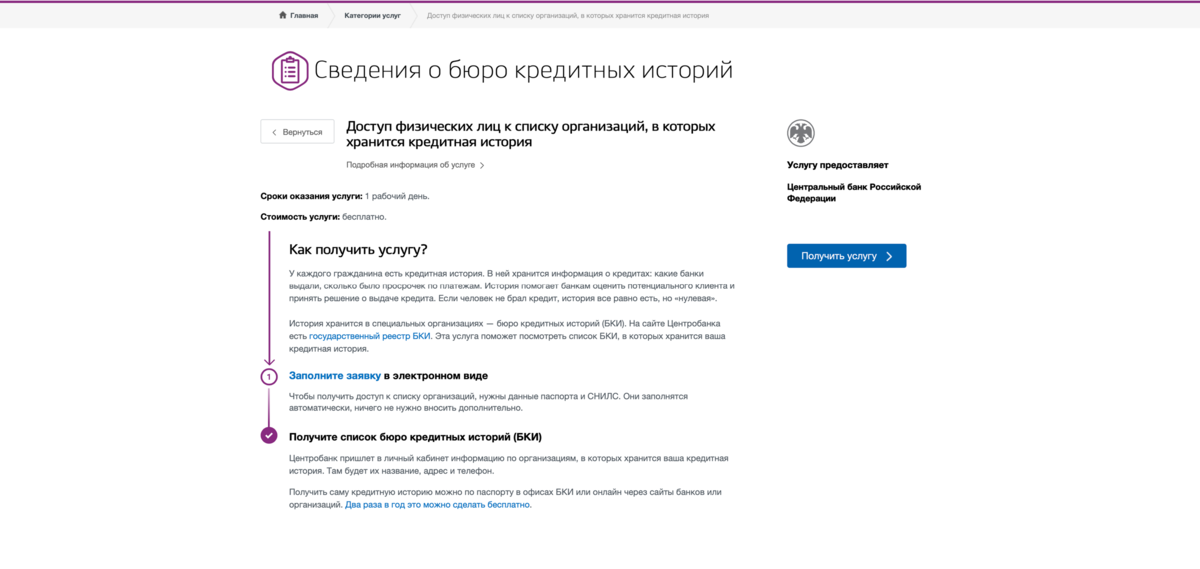Click the back chevron in the Вернуться button

[275, 132]
